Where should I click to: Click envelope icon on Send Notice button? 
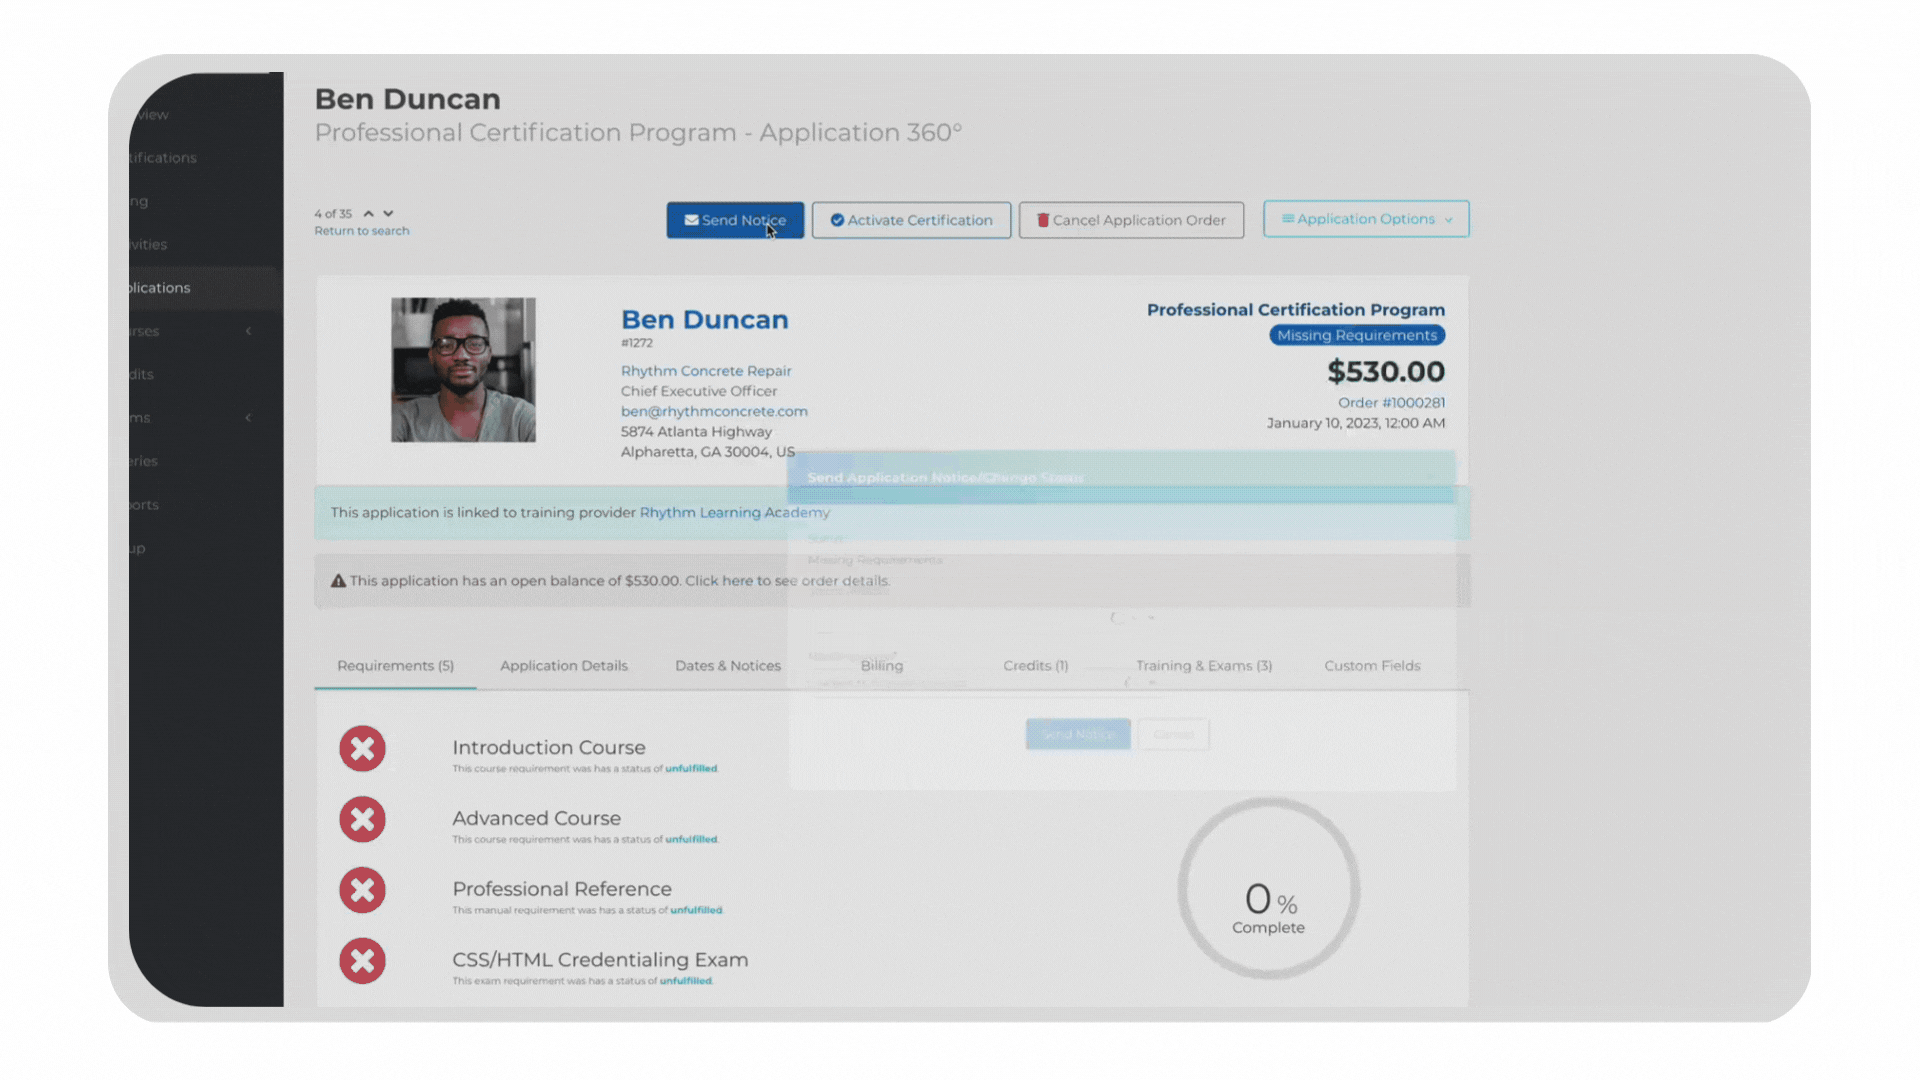[691, 220]
